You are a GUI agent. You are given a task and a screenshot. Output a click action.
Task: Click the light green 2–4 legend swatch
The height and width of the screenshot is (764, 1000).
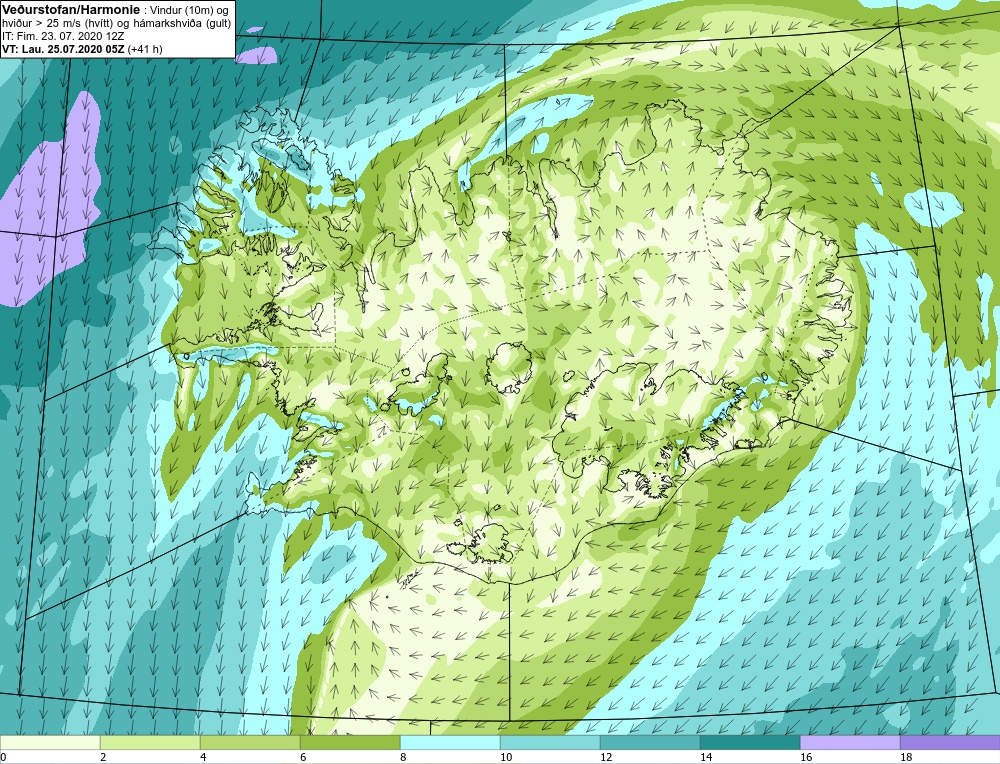150,742
